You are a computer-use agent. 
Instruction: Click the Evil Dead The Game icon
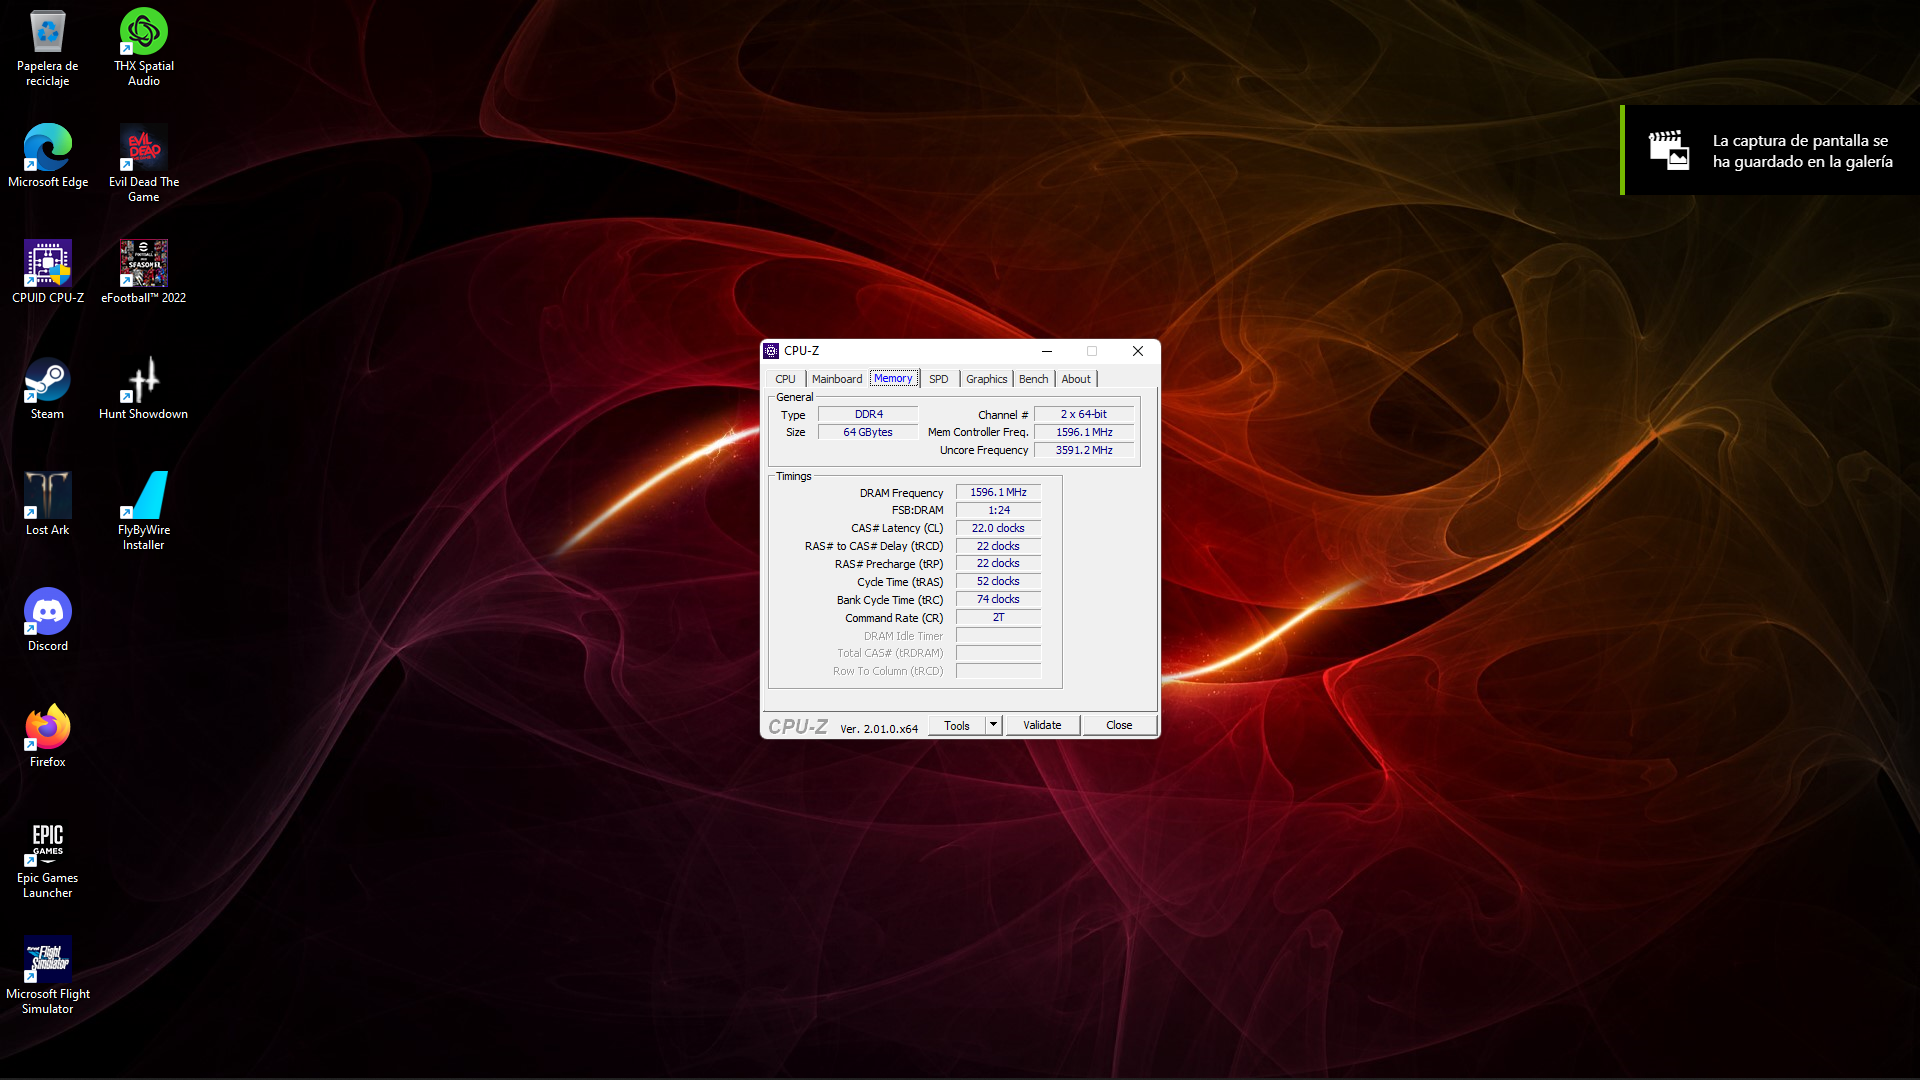tap(143, 148)
